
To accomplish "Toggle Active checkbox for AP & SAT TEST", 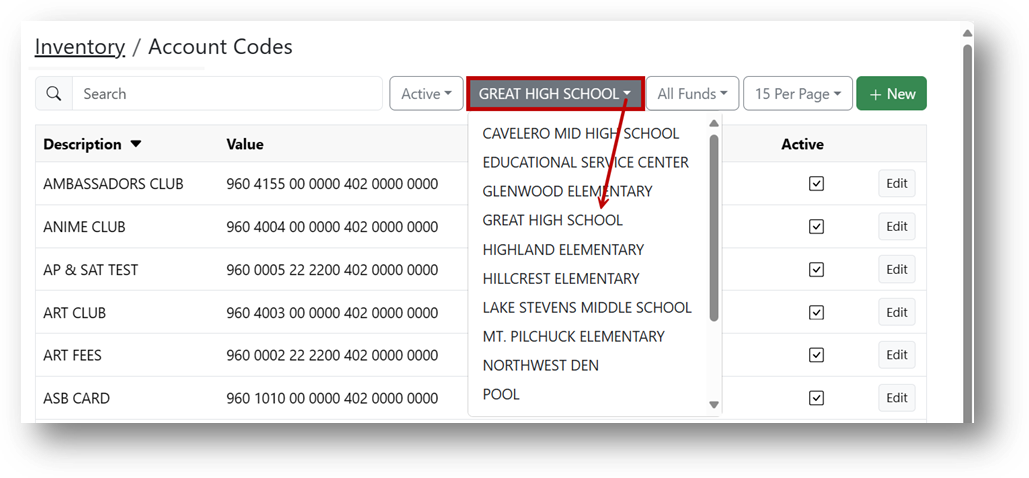I will click(x=816, y=270).
